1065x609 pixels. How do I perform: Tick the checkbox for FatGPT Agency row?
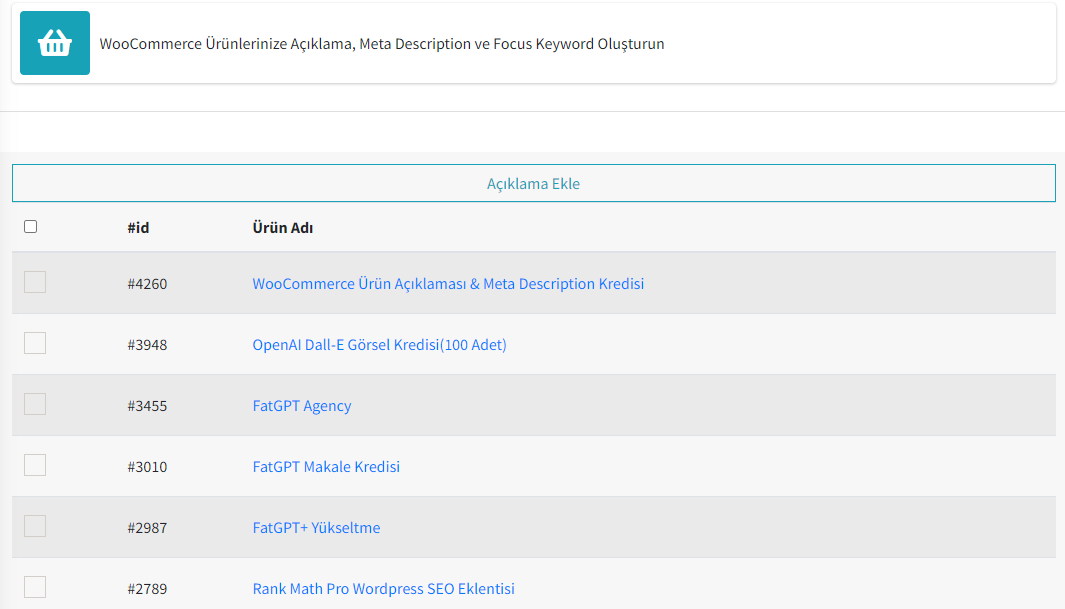click(x=35, y=404)
